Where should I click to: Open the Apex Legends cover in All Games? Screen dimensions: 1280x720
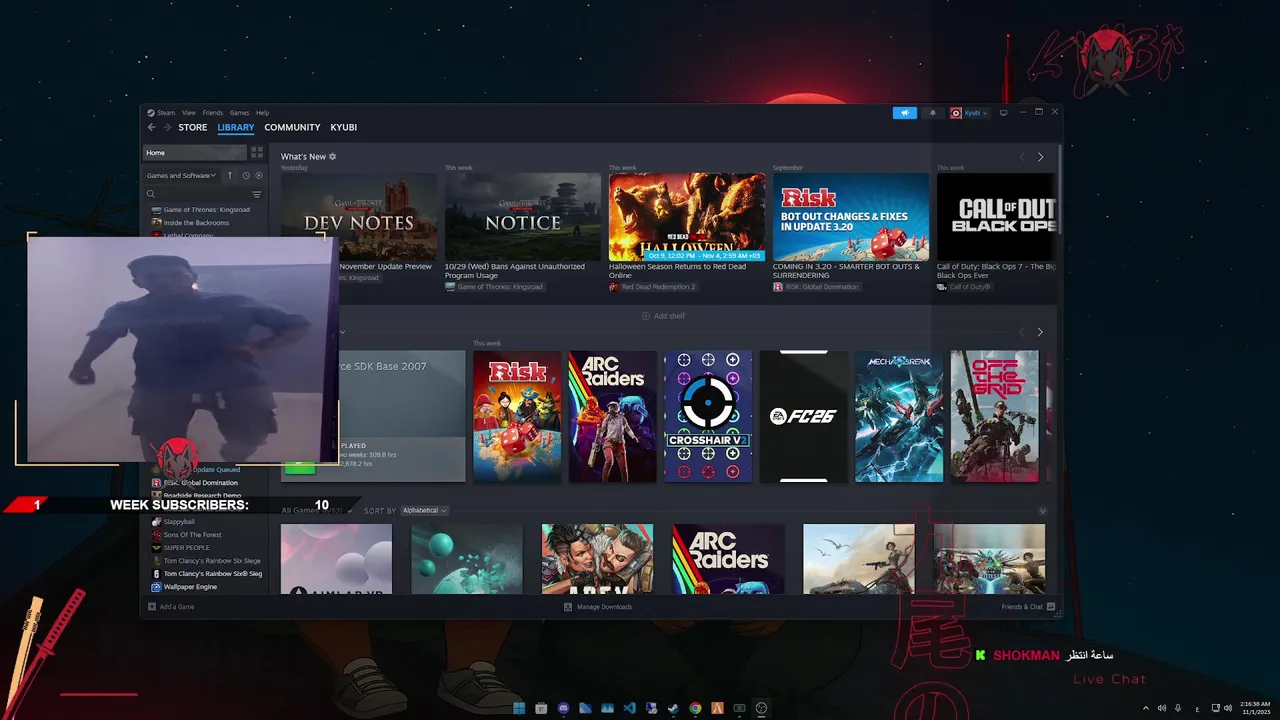click(x=598, y=559)
